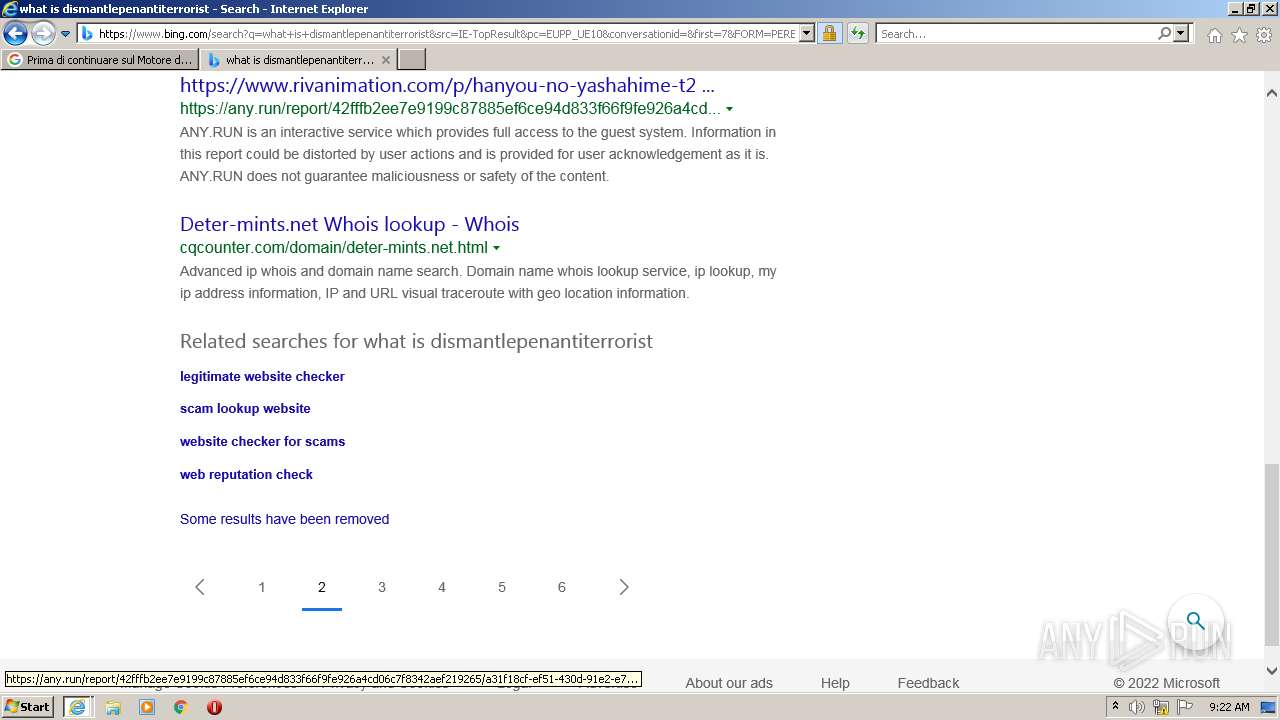Click the Bing URL in address bar
Image resolution: width=1280 pixels, height=720 pixels.
(x=447, y=34)
